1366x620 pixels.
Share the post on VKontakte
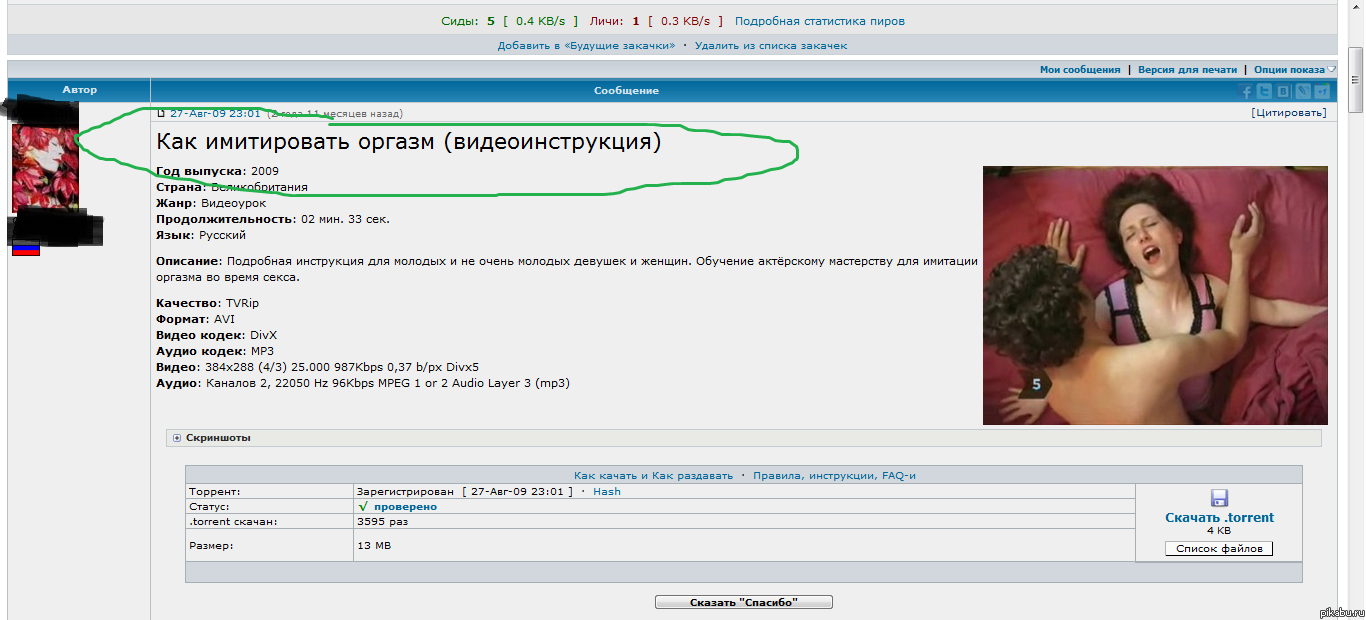click(1283, 91)
